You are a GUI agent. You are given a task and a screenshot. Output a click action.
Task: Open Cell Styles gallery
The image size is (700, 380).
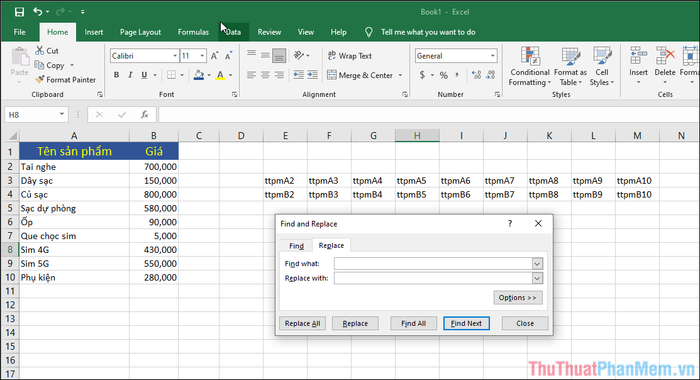pyautogui.click(x=602, y=66)
